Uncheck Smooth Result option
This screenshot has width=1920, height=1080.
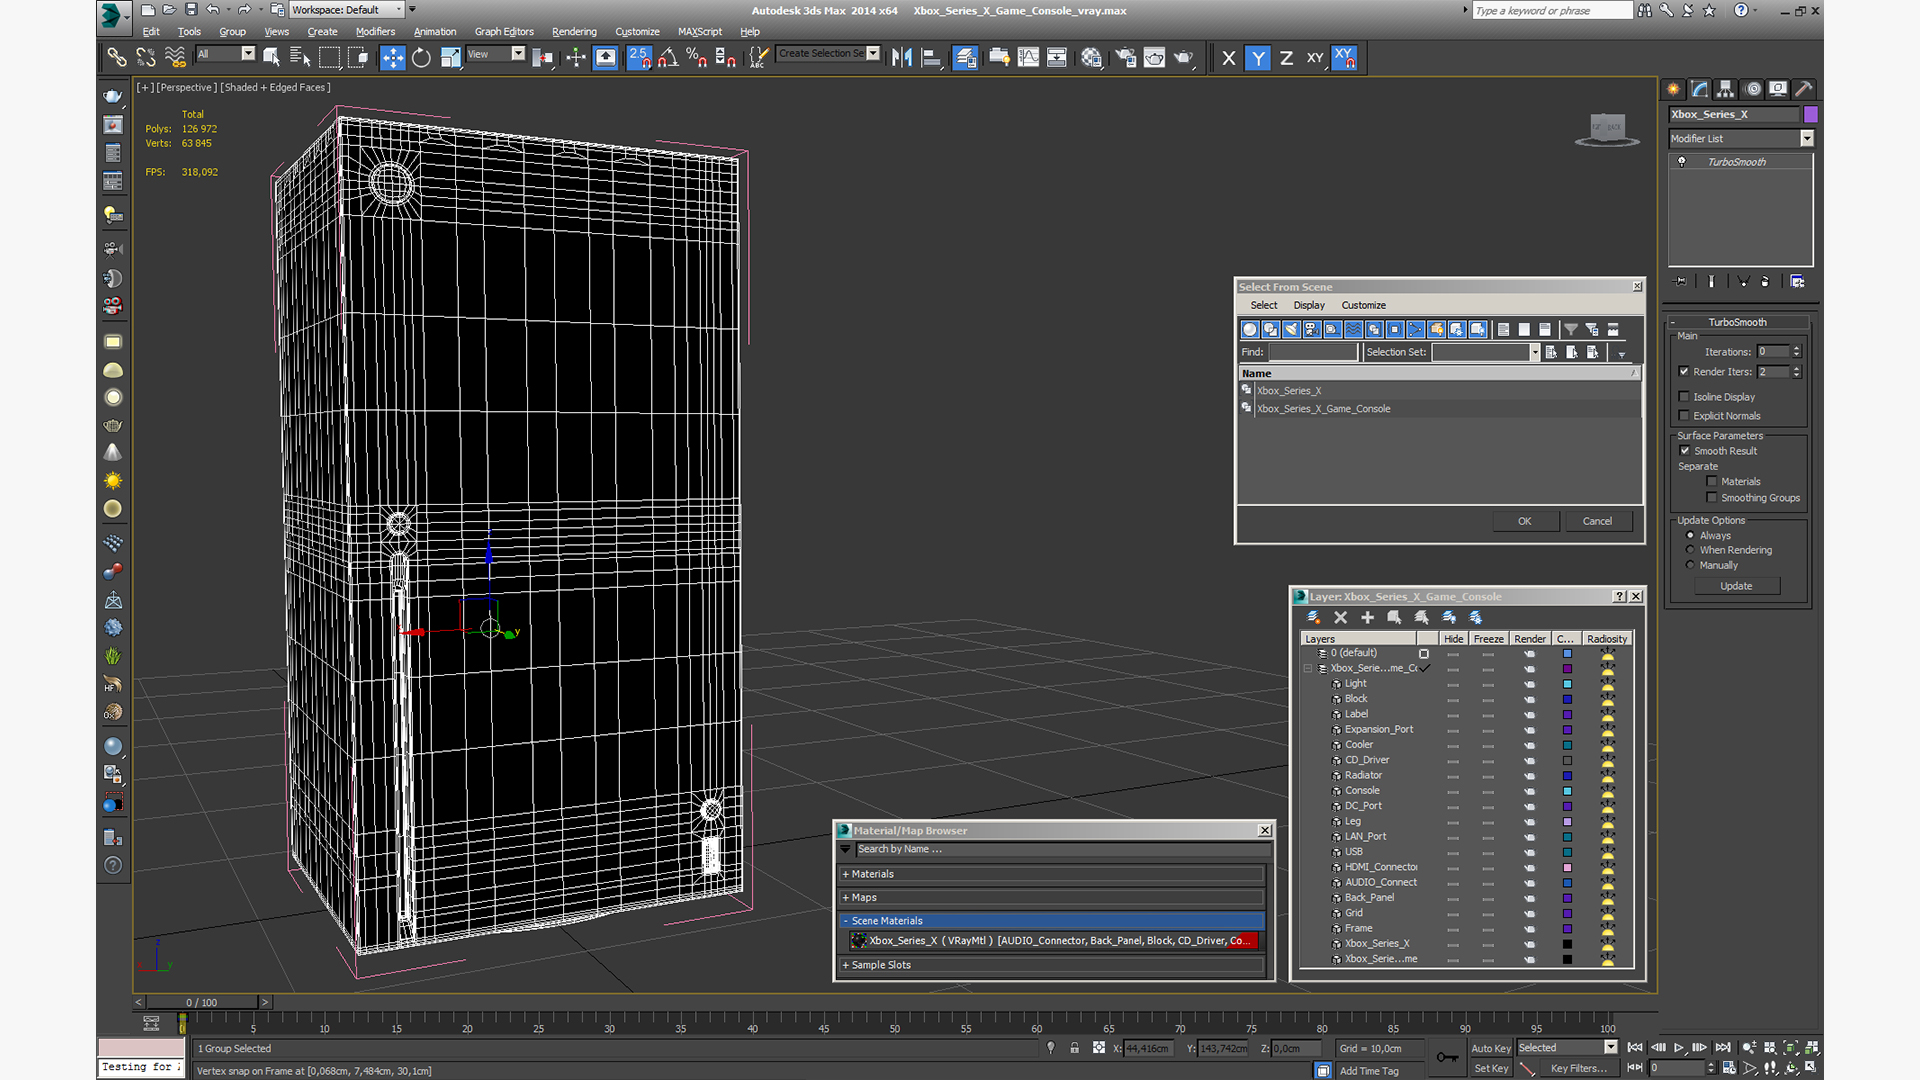[1685, 451]
